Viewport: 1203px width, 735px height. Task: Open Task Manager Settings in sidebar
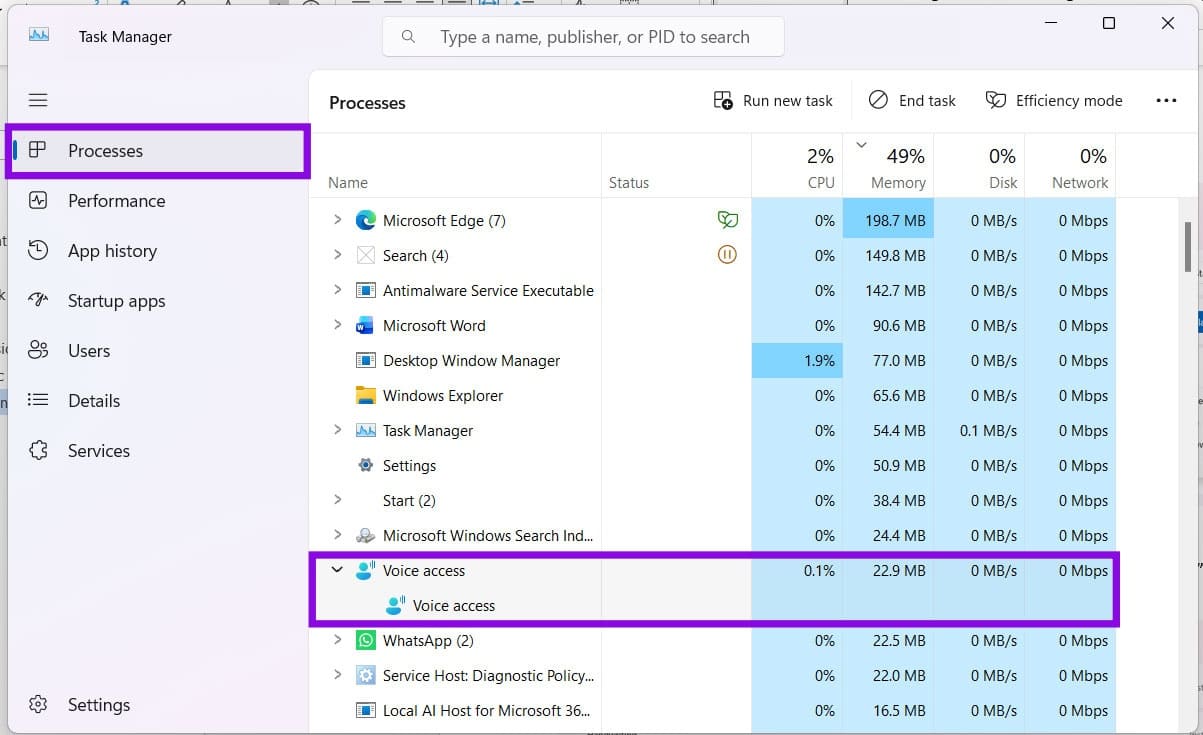coord(158,705)
